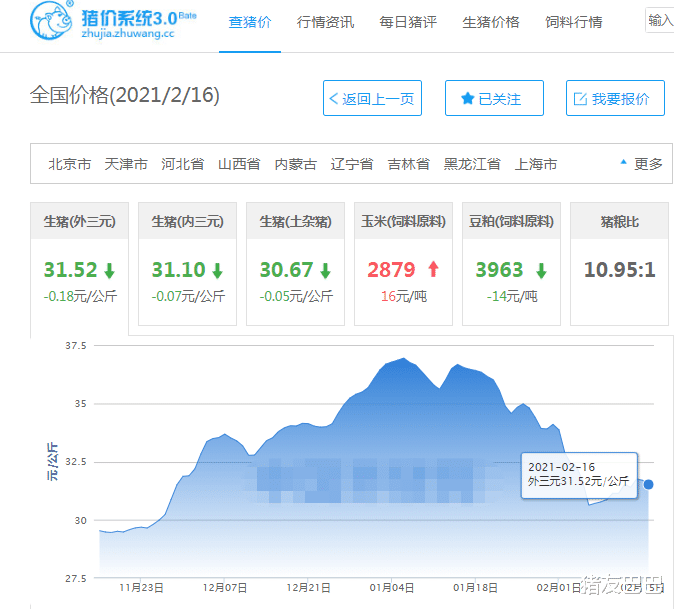Screen dimensions: 674x609
Task: Click the -0.18元/公斤 change value
Action: 80,296
